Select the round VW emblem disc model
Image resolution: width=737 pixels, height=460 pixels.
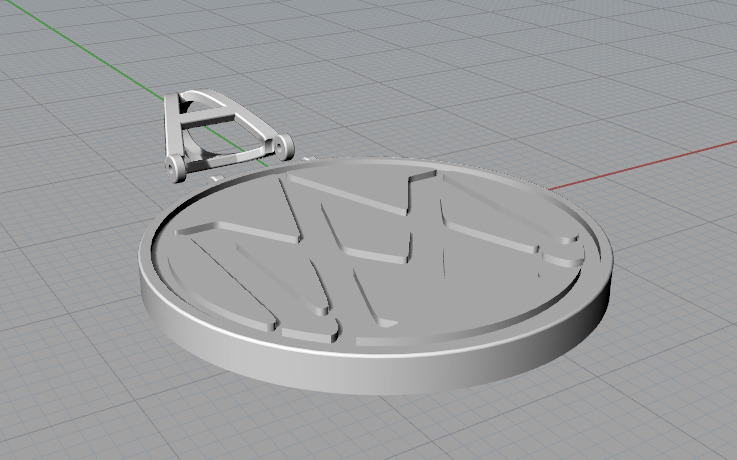(x=376, y=276)
